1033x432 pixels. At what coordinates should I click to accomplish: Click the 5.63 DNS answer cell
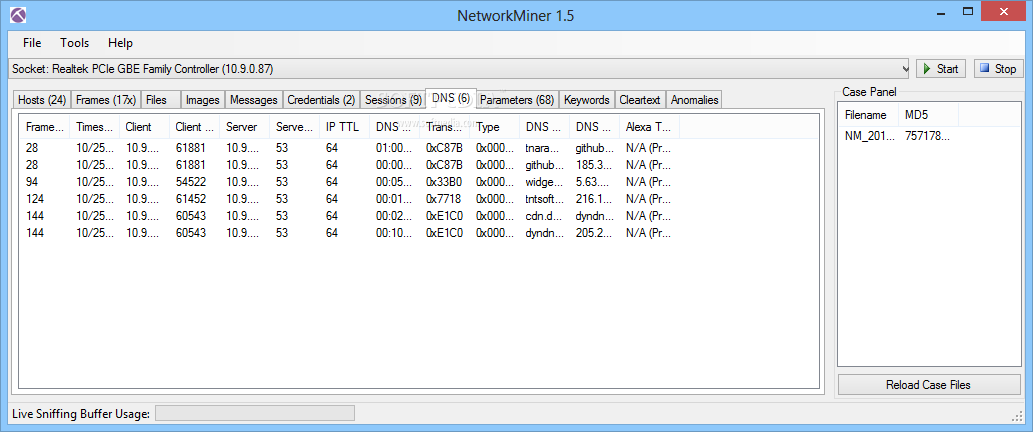(x=592, y=181)
